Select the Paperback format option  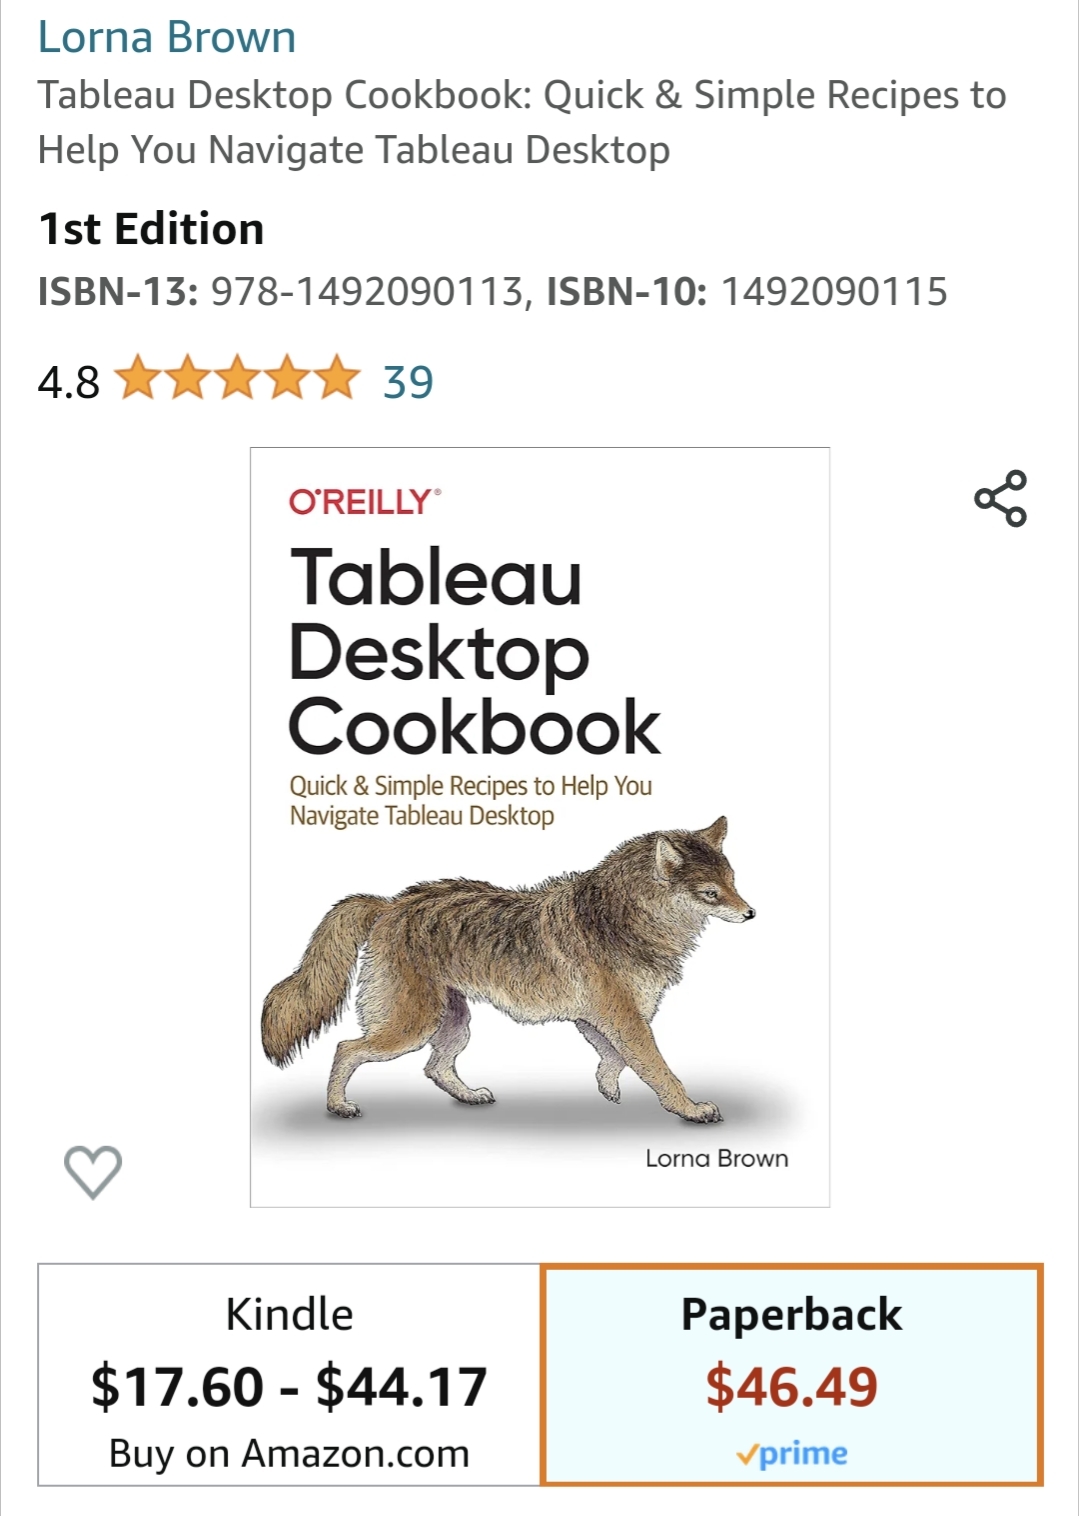coord(791,1314)
